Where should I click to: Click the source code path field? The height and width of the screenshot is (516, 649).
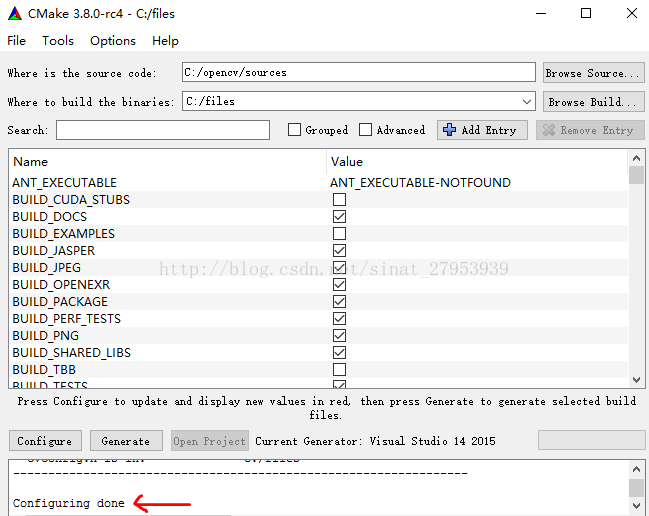(359, 72)
